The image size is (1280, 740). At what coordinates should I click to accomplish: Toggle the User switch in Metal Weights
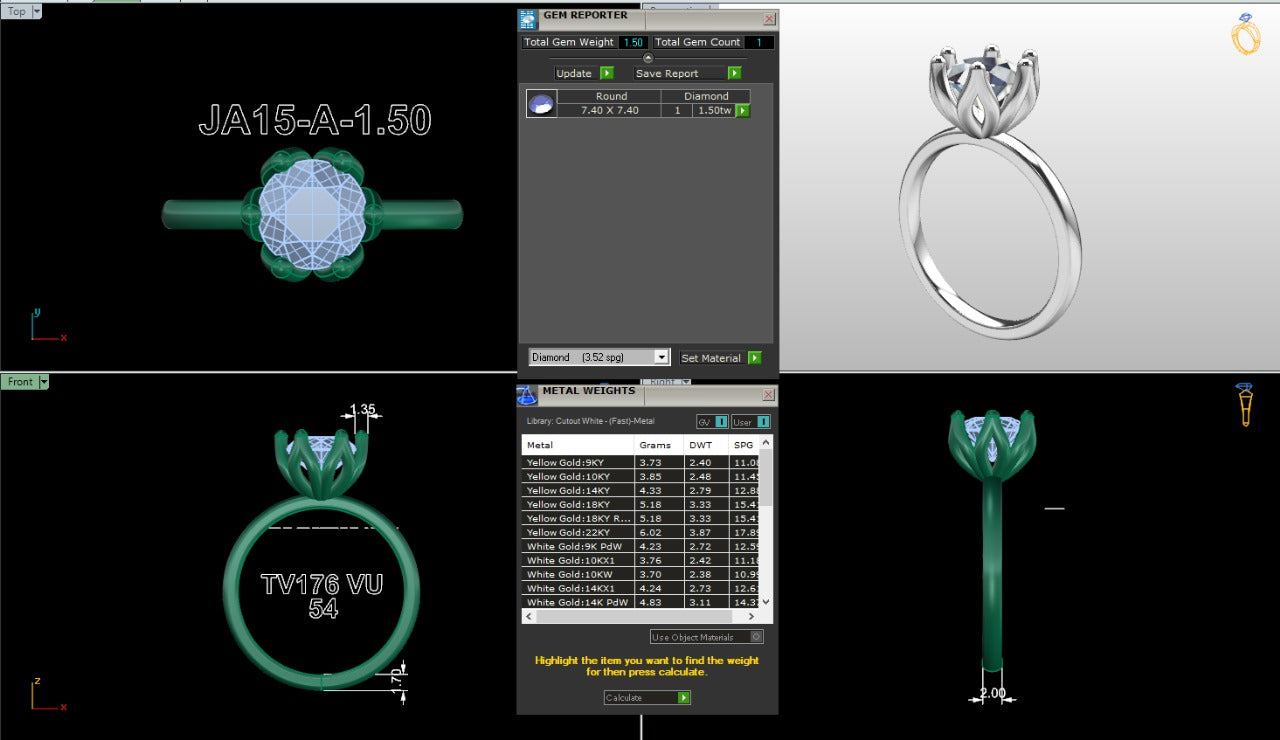[x=750, y=422]
